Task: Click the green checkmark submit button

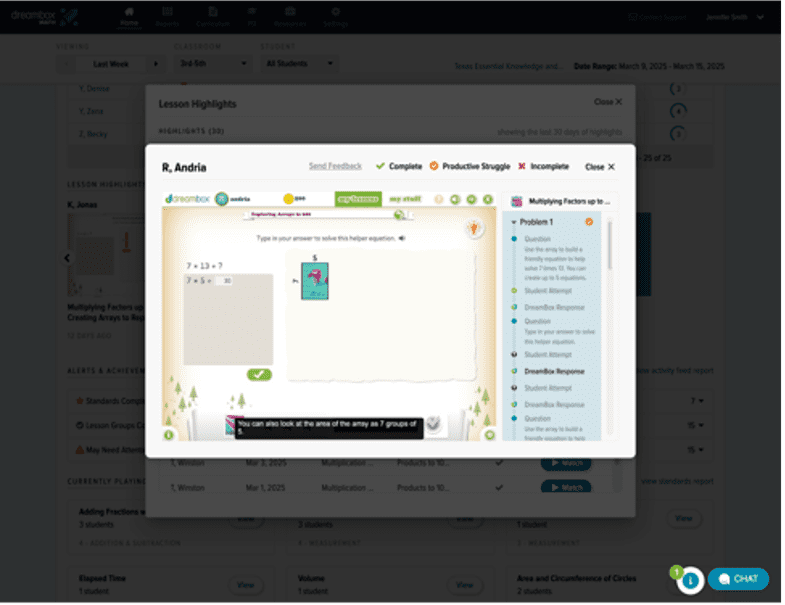Action: [x=259, y=375]
